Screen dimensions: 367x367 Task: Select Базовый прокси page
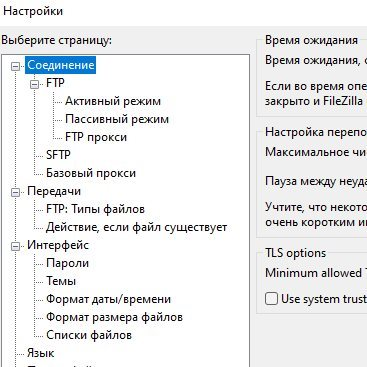click(91, 173)
